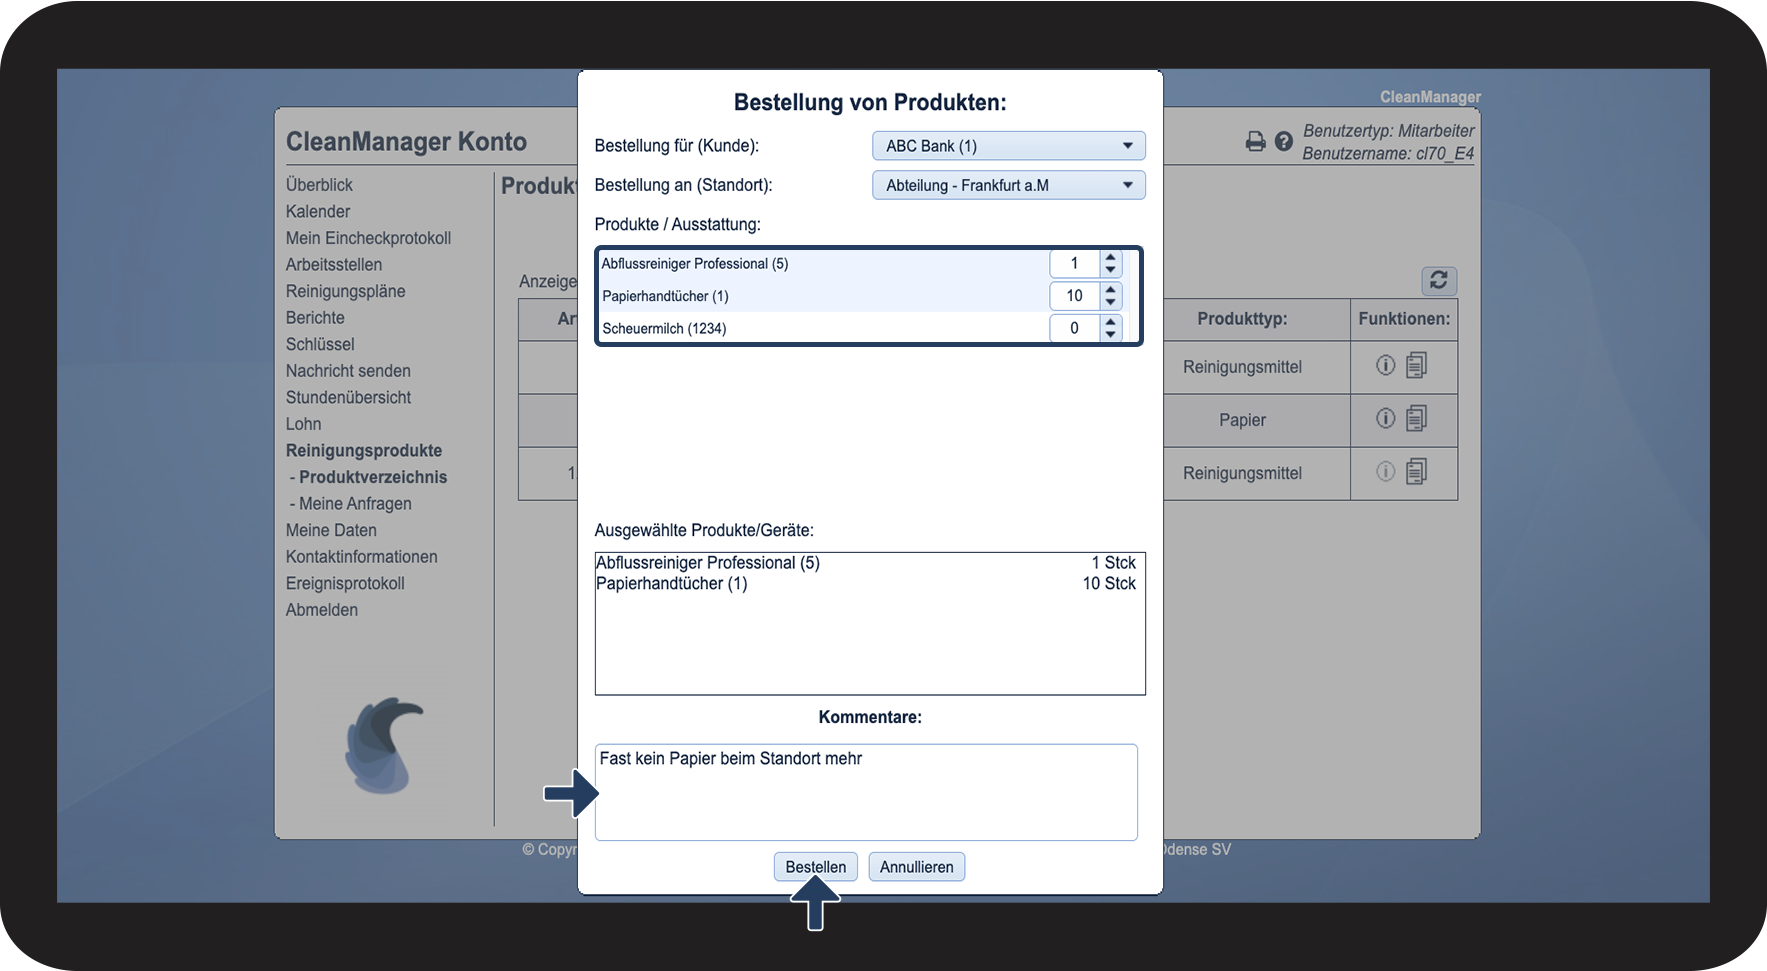The width and height of the screenshot is (1767, 971).
Task: Open info icon in first Reinigungsmittel row
Action: pyautogui.click(x=1385, y=365)
